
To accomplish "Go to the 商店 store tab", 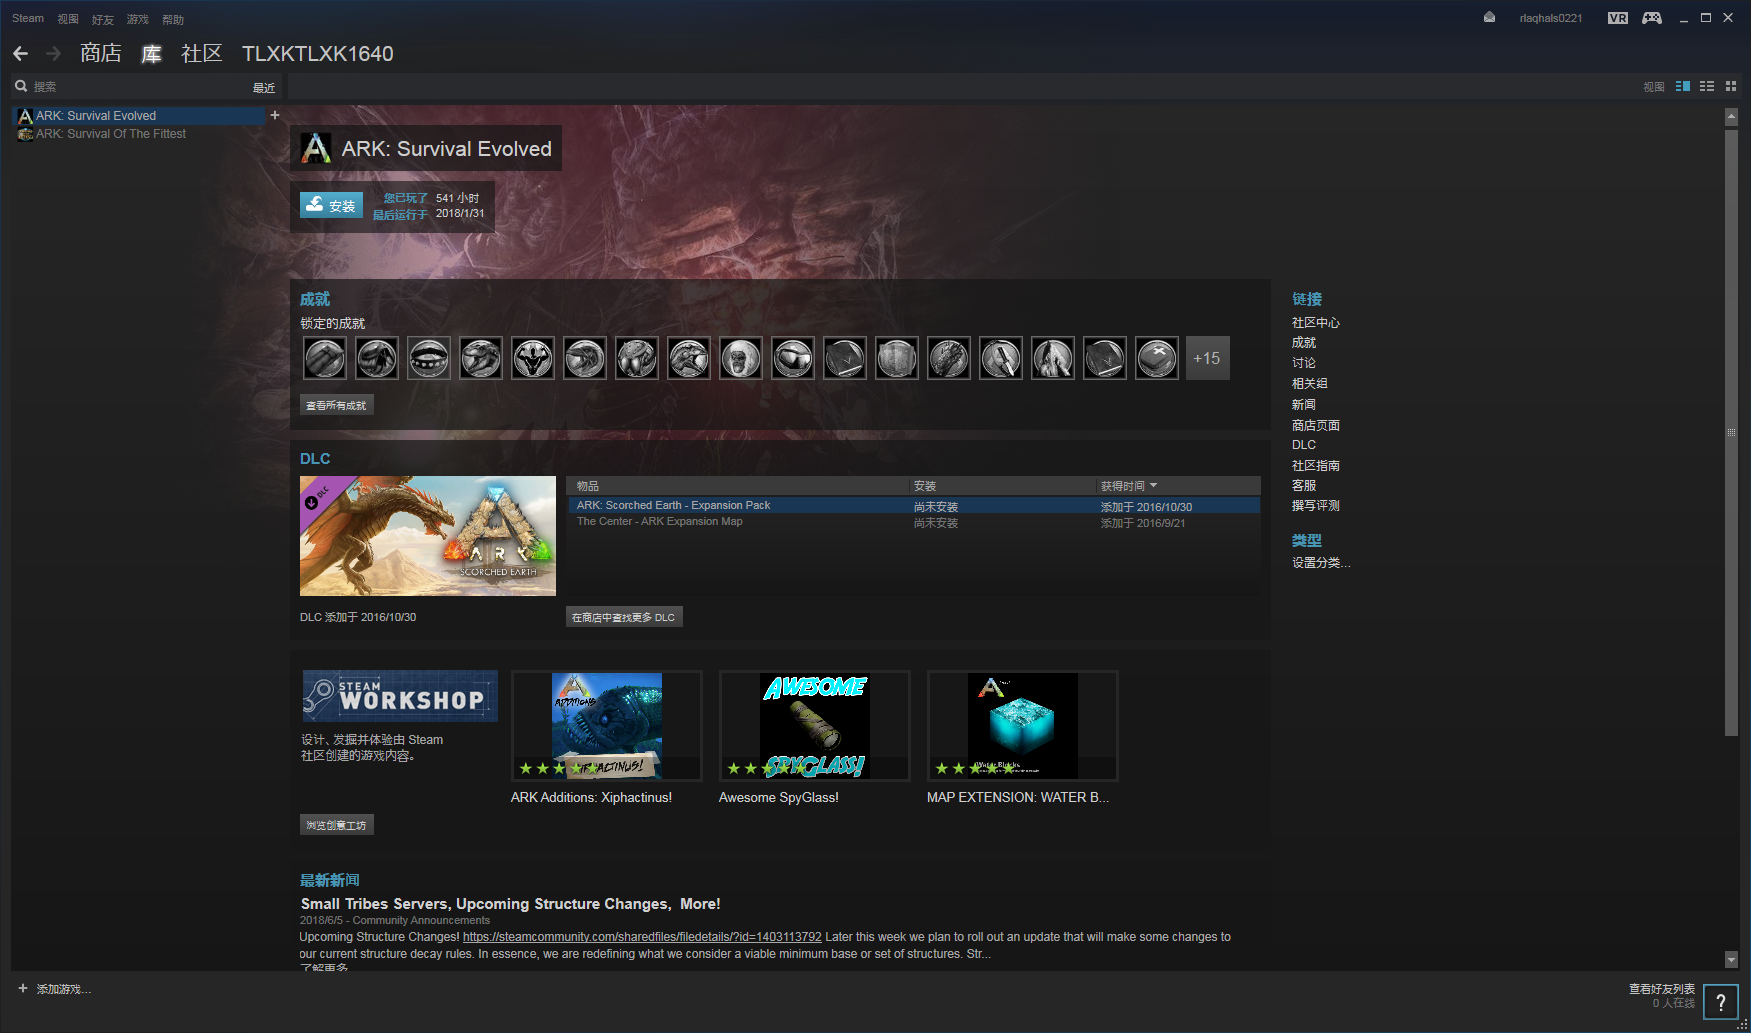I will click(101, 53).
